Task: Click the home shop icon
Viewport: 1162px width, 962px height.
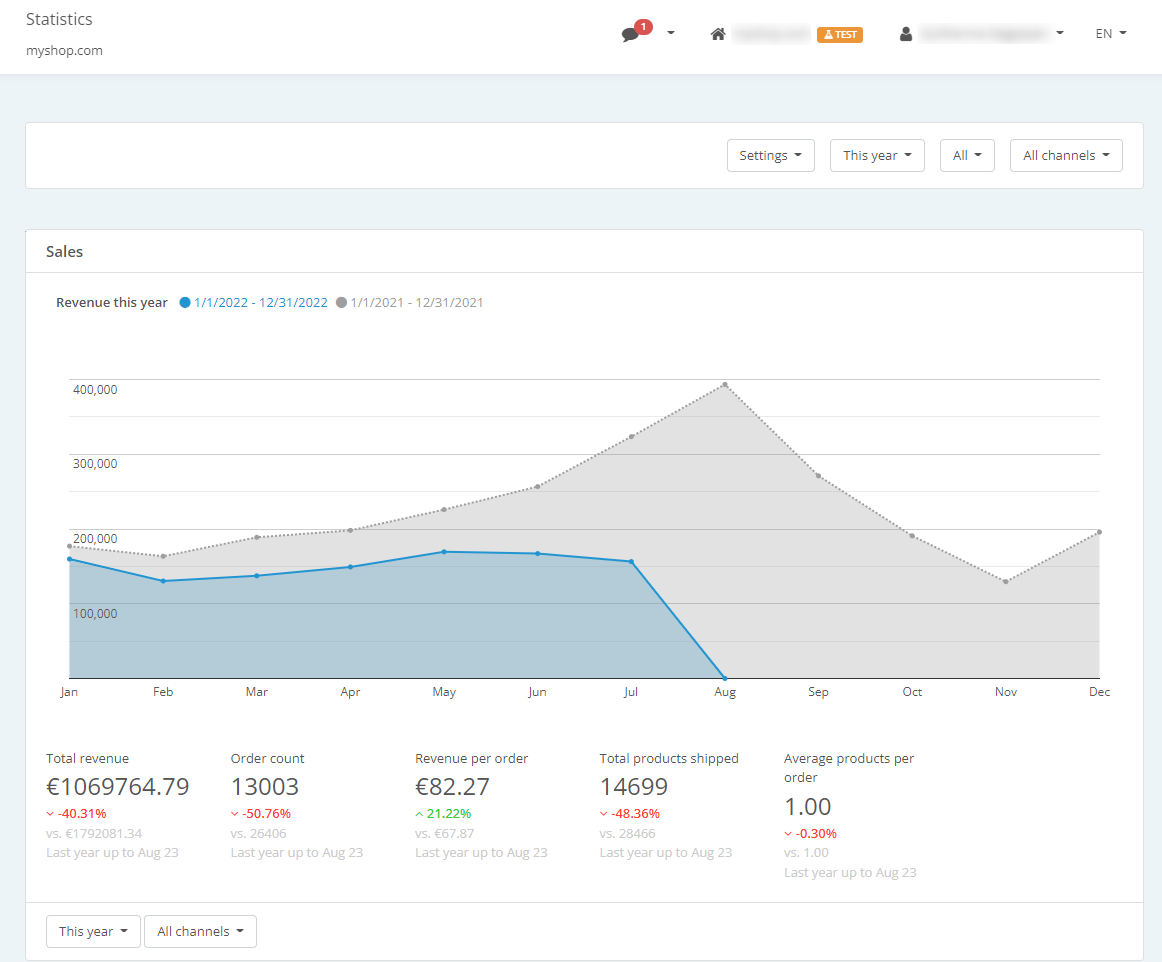Action: (717, 34)
